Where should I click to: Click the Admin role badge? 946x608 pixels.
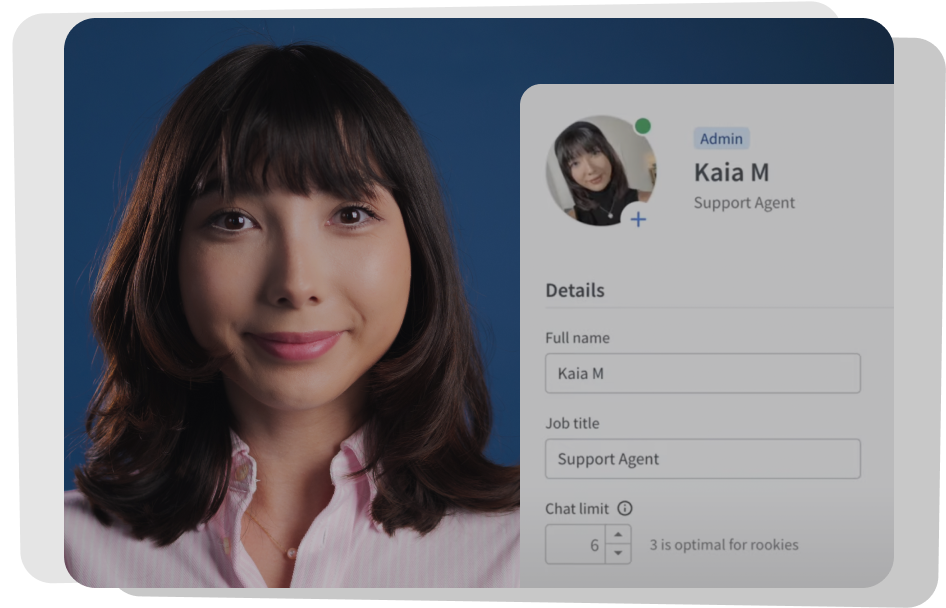[721, 139]
